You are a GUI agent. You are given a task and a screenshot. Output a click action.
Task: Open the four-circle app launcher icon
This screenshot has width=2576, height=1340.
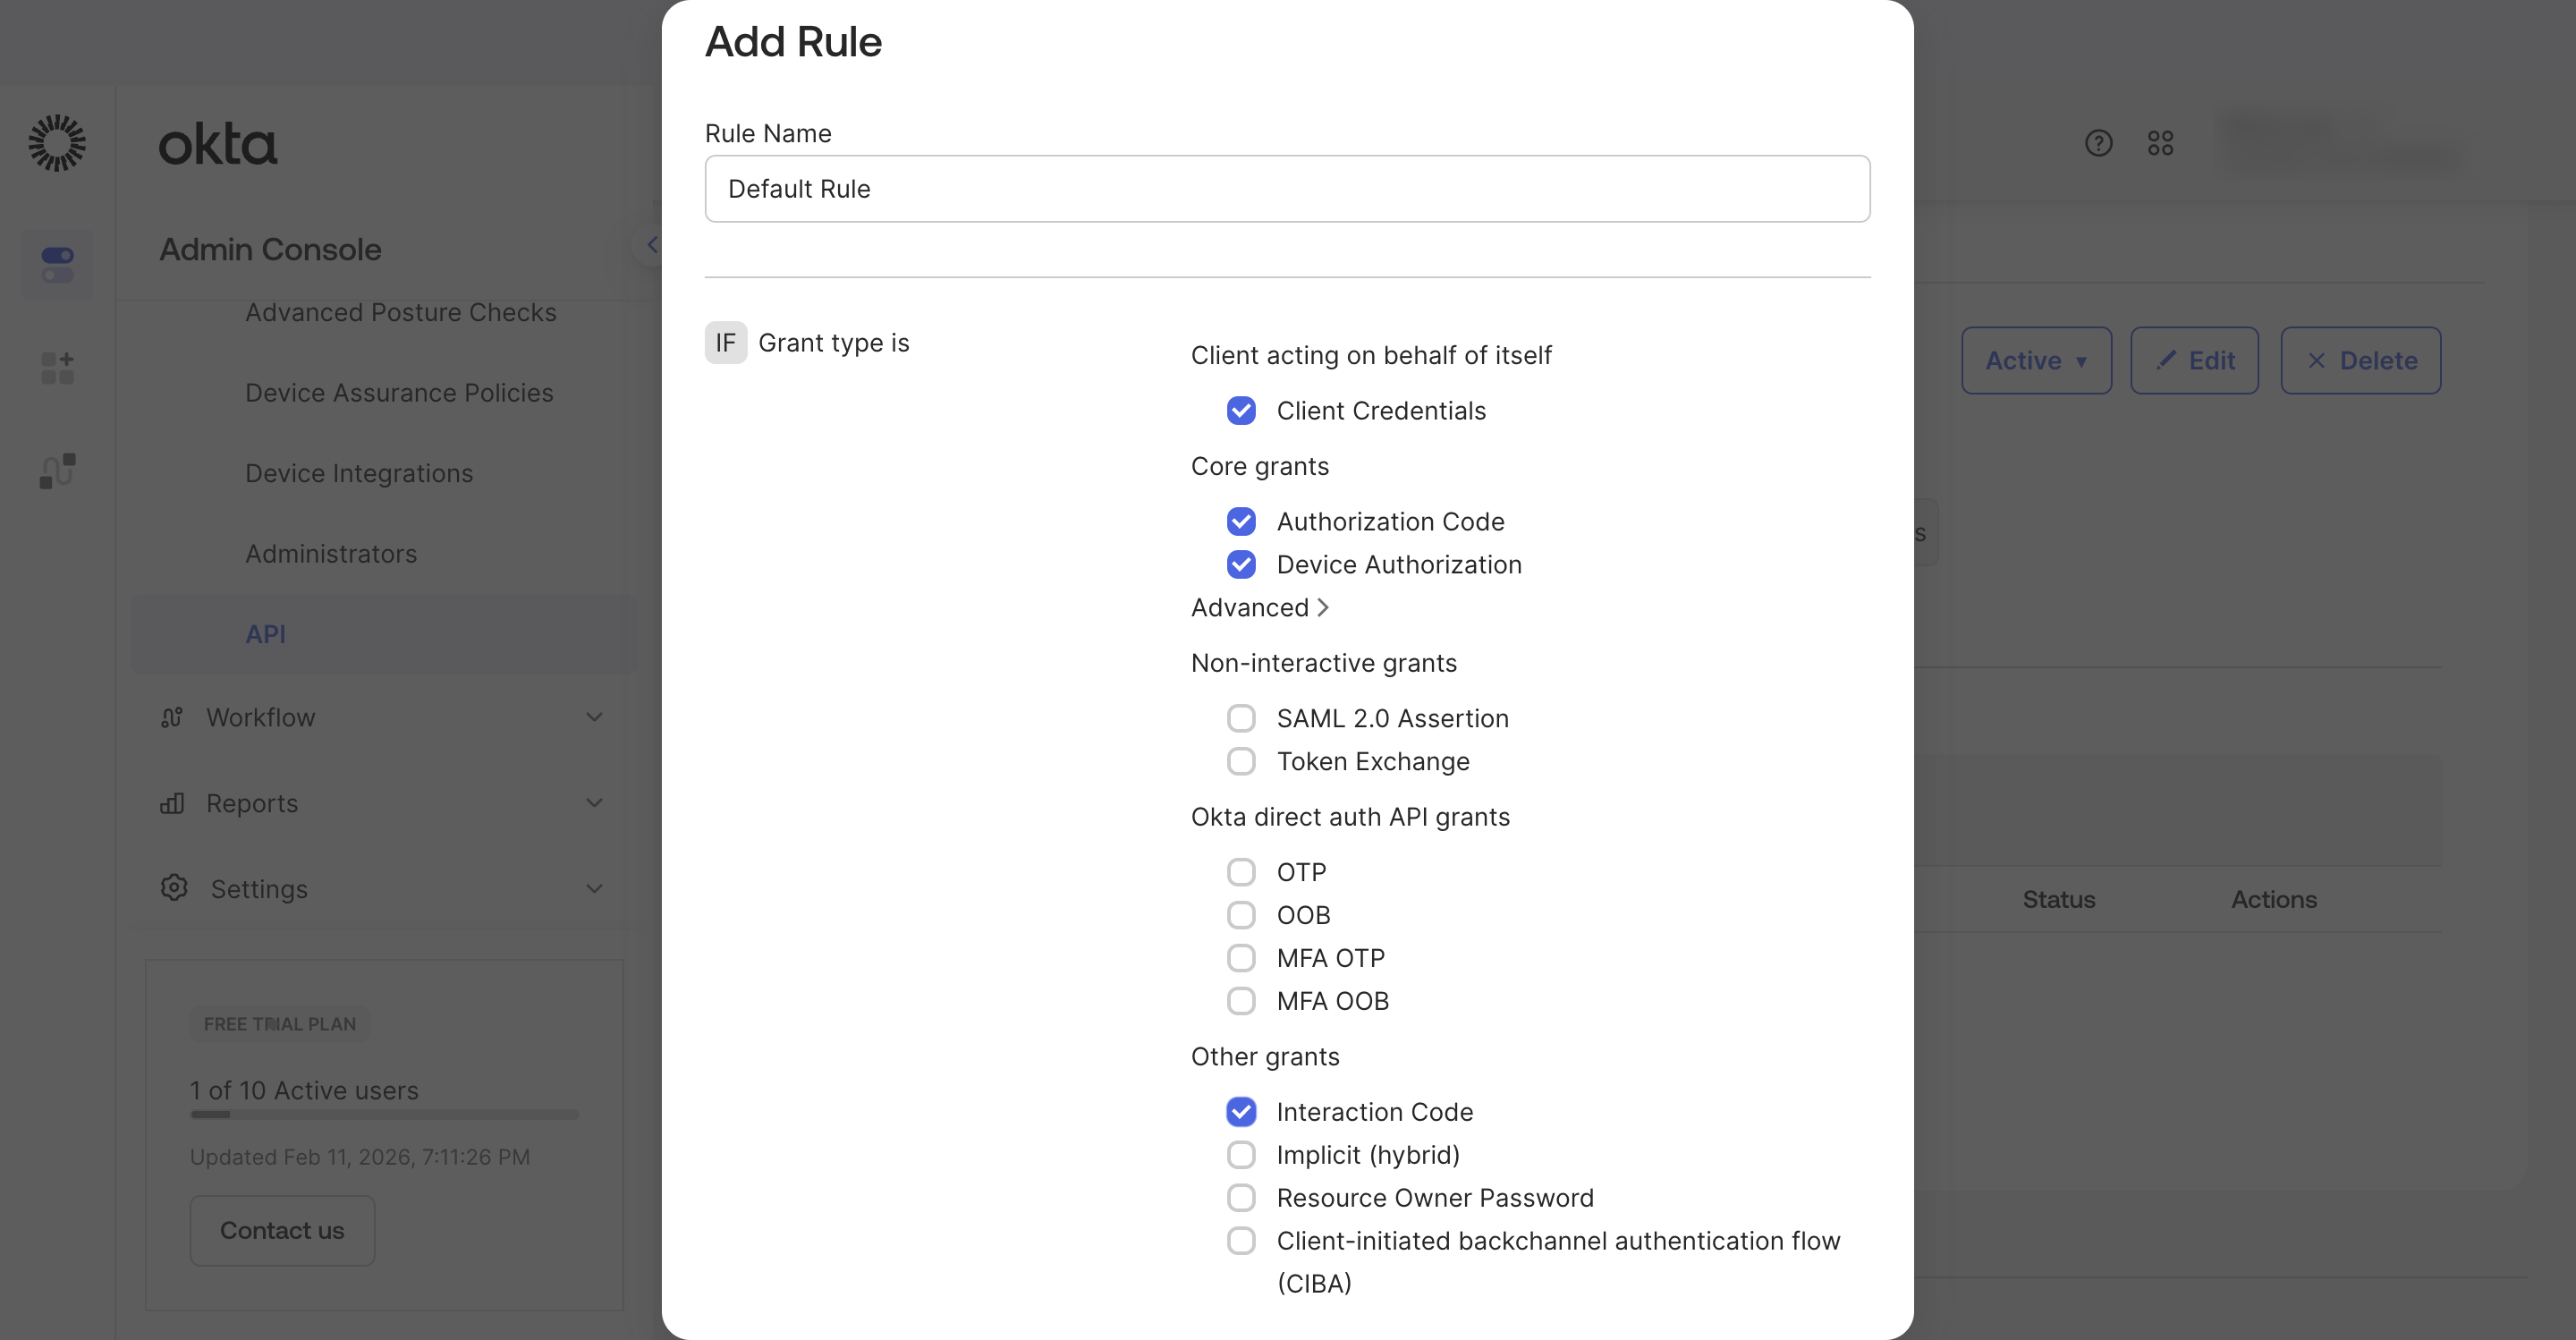click(2160, 143)
